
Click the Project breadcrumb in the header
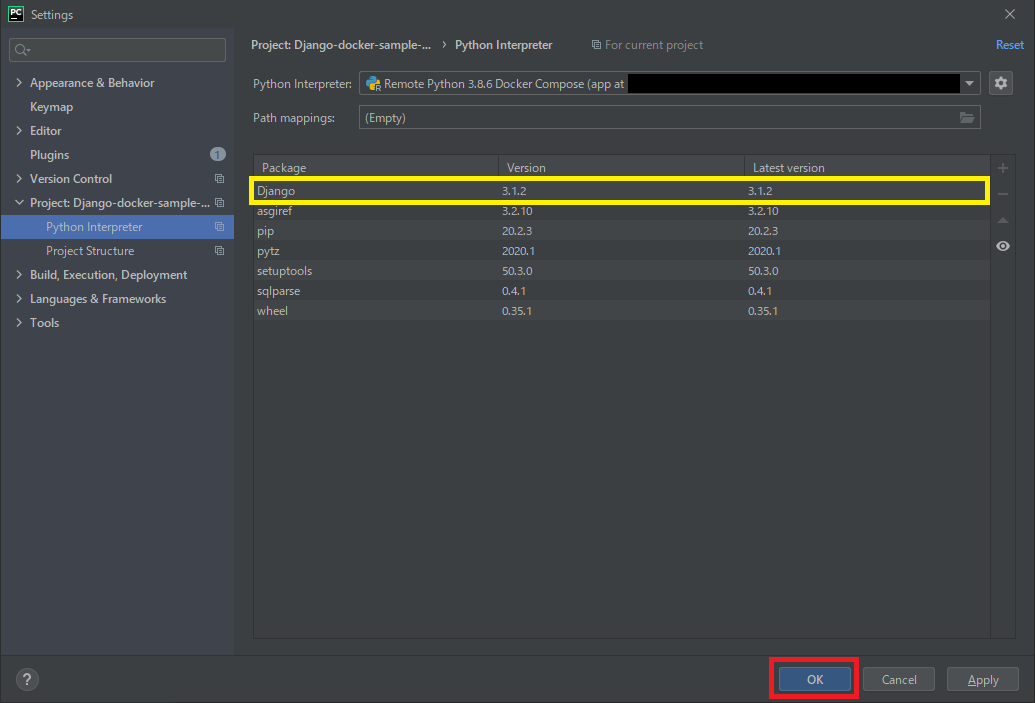coord(341,45)
